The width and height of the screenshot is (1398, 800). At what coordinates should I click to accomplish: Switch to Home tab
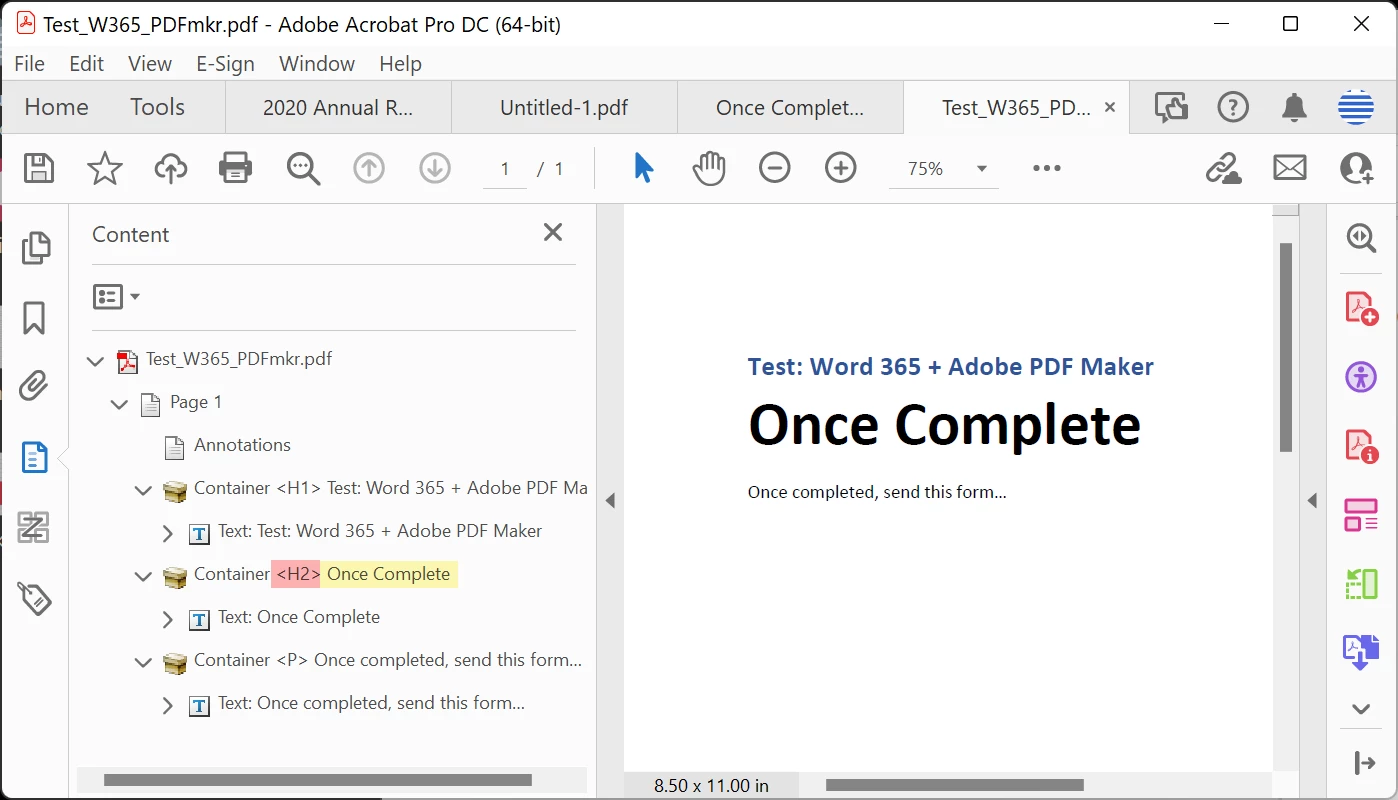pyautogui.click(x=56, y=107)
